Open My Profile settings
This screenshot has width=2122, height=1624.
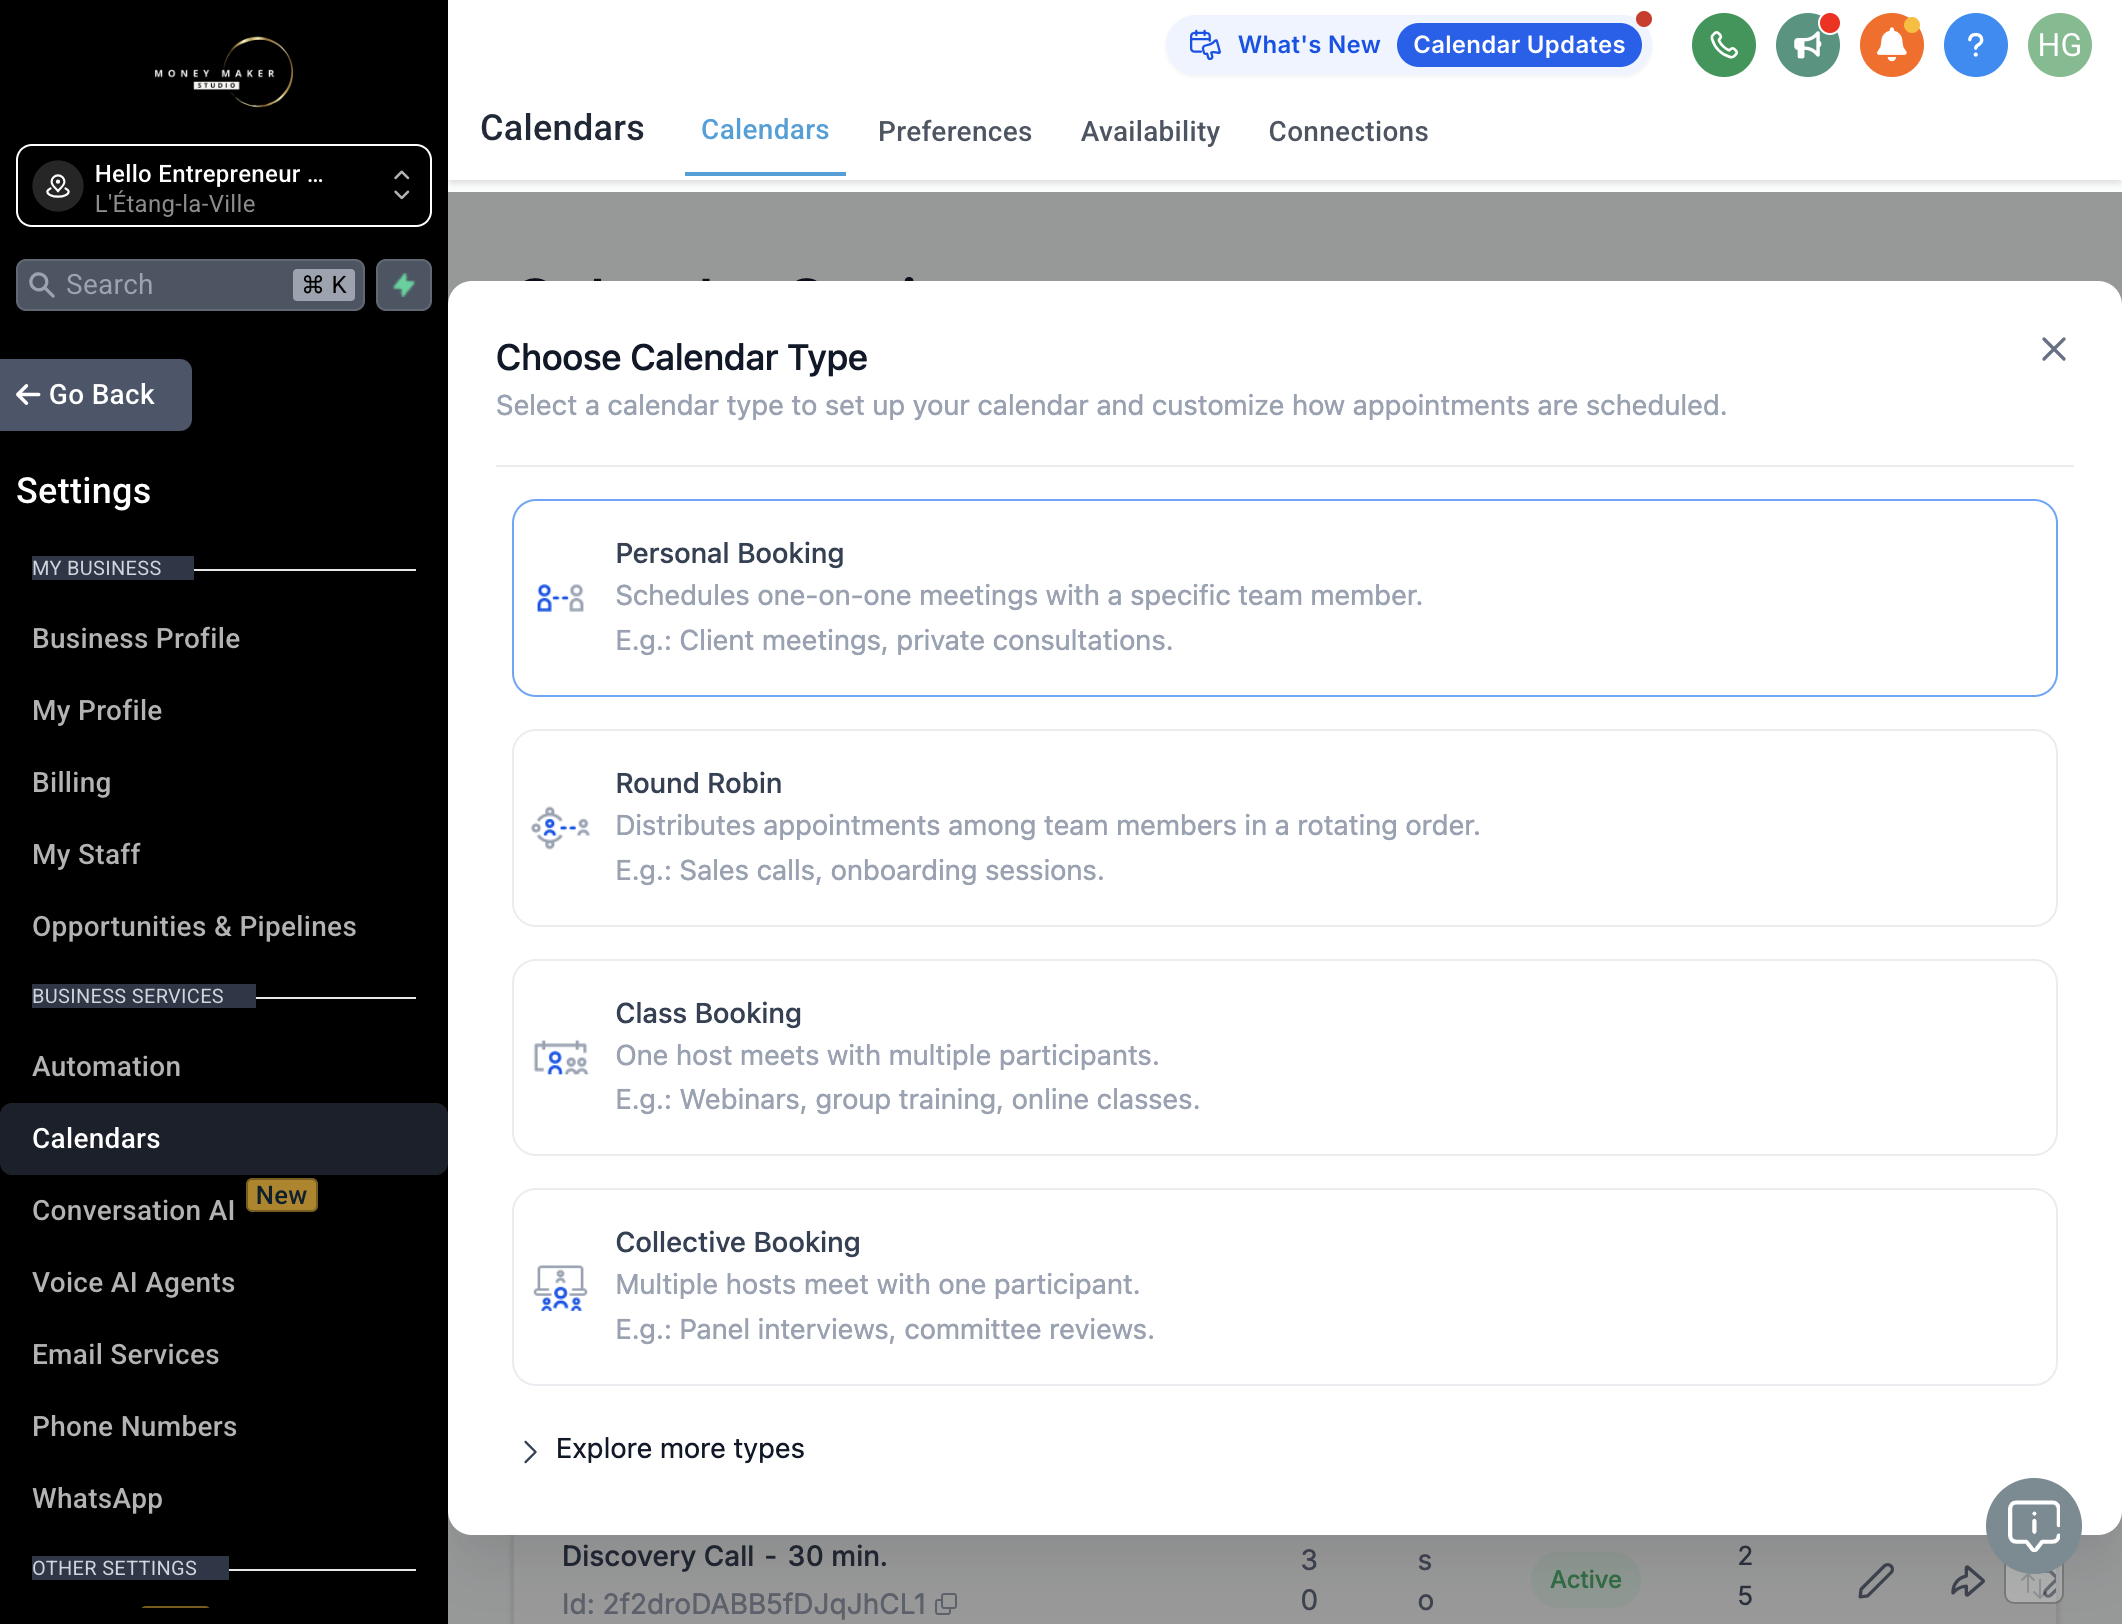pyautogui.click(x=97, y=710)
